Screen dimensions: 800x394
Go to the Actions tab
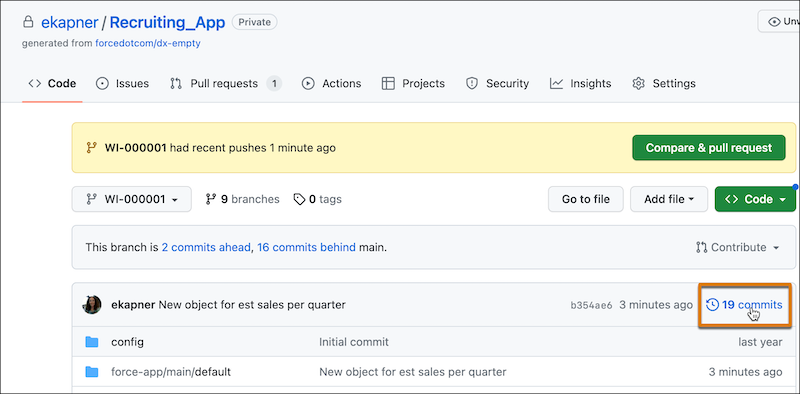point(332,84)
